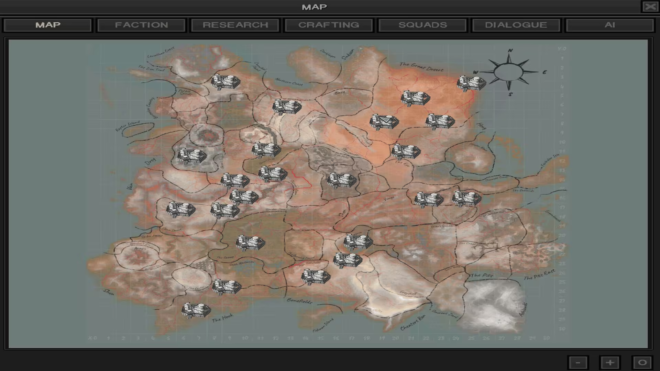
Task: Select the northernmost town icon on western half
Action: (x=226, y=81)
